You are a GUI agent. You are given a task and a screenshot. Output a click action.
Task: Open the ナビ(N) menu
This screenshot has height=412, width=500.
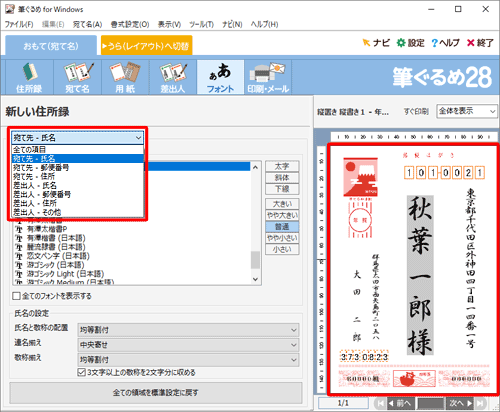point(232,24)
